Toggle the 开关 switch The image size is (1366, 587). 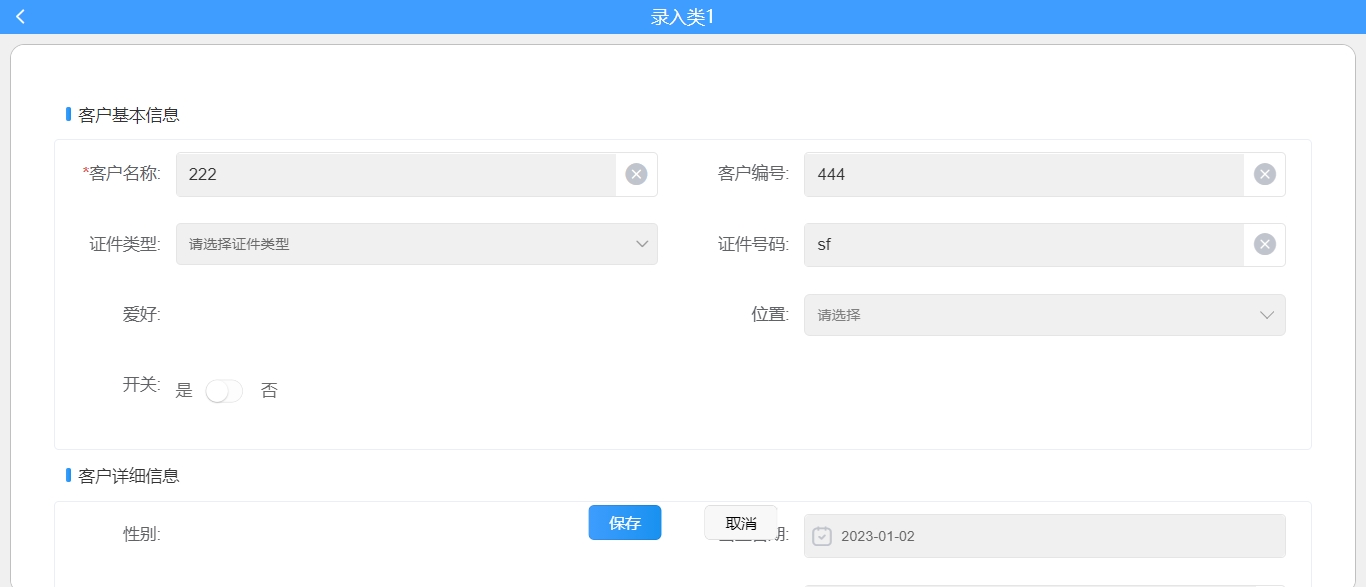(224, 390)
